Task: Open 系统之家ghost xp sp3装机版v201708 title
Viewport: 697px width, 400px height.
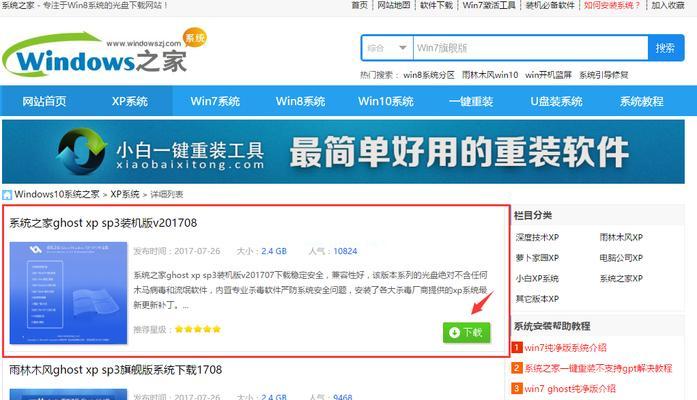Action: click(x=103, y=223)
